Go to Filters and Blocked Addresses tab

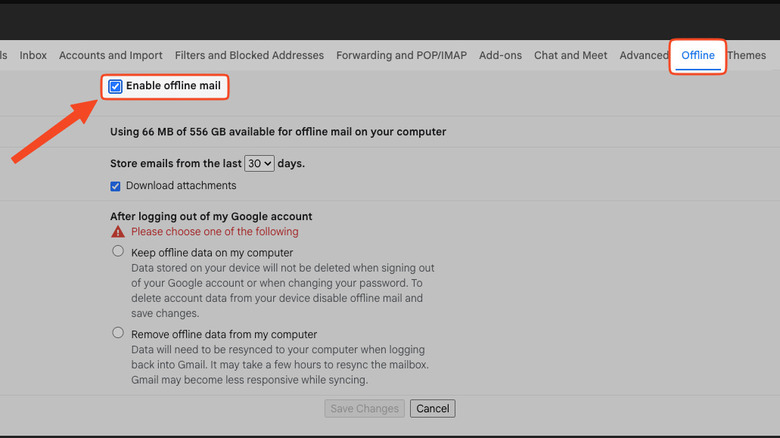tap(249, 56)
